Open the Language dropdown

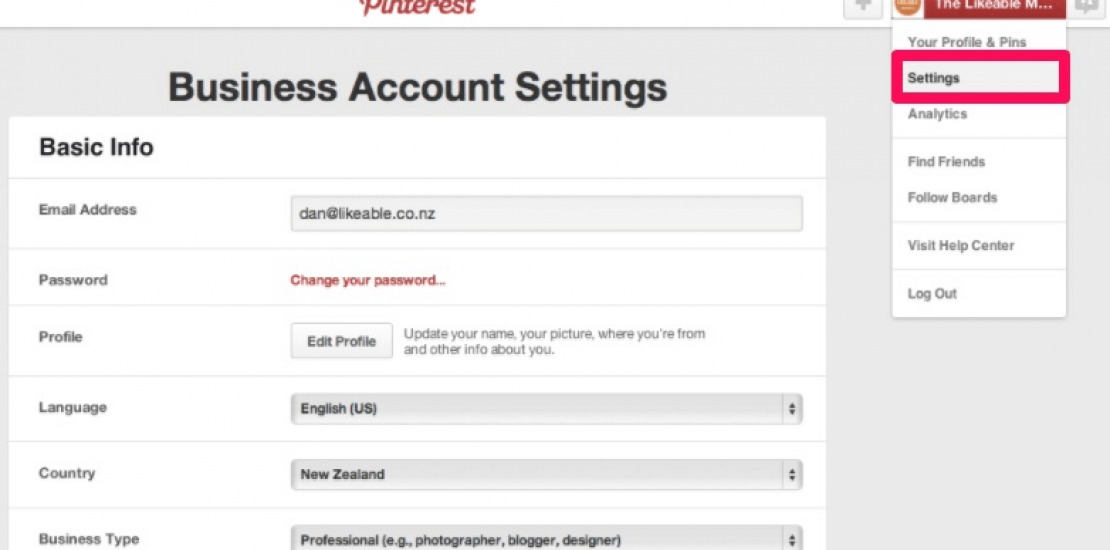tap(545, 409)
